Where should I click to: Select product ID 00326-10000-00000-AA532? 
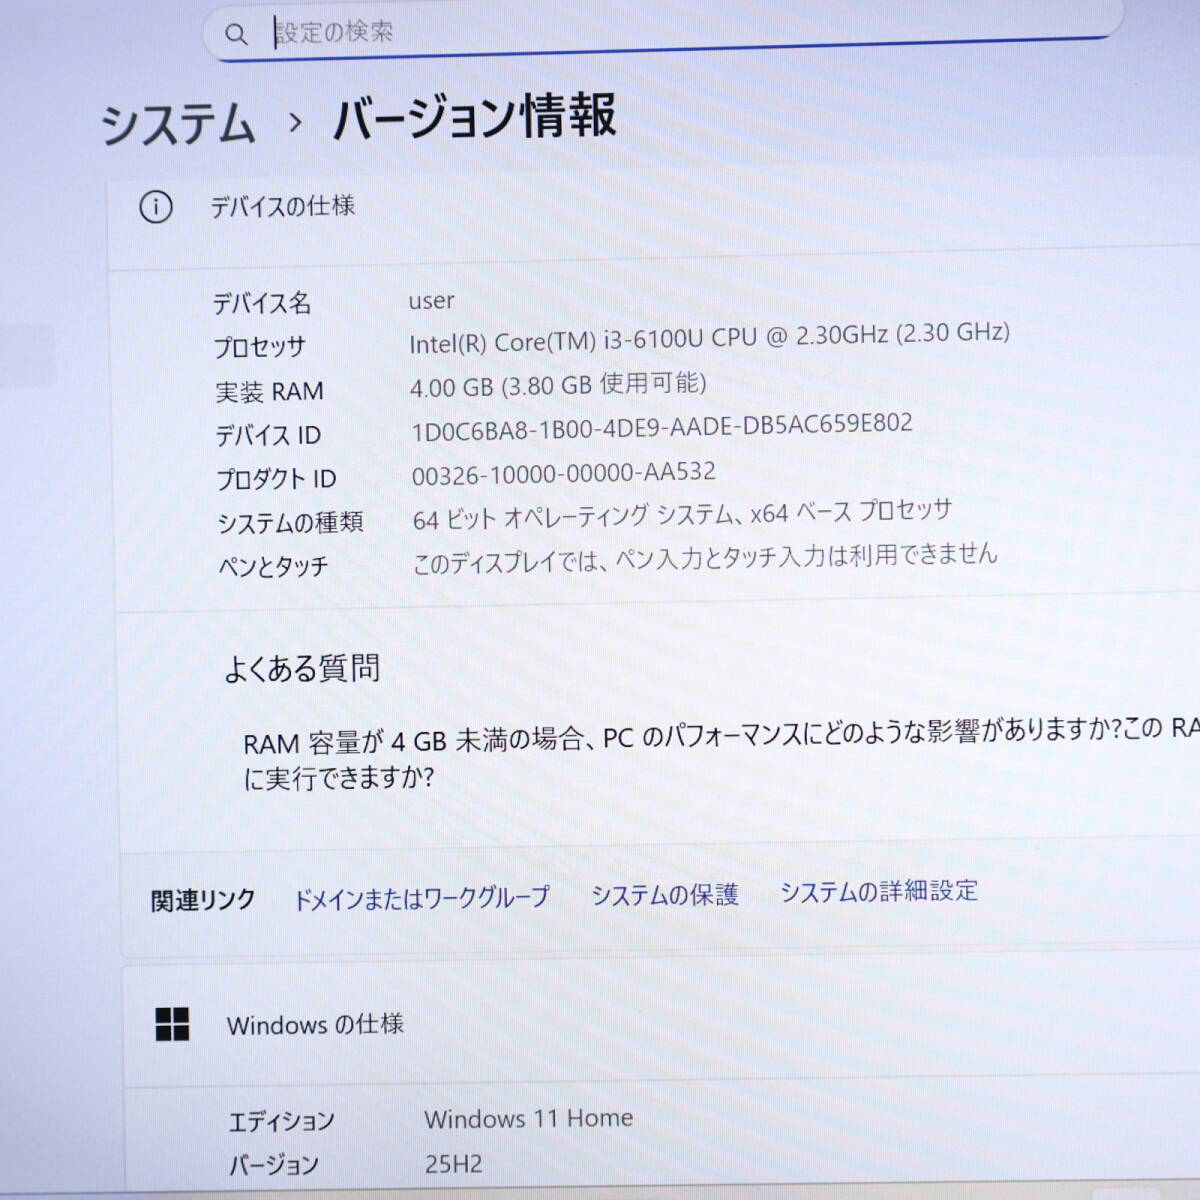[564, 472]
